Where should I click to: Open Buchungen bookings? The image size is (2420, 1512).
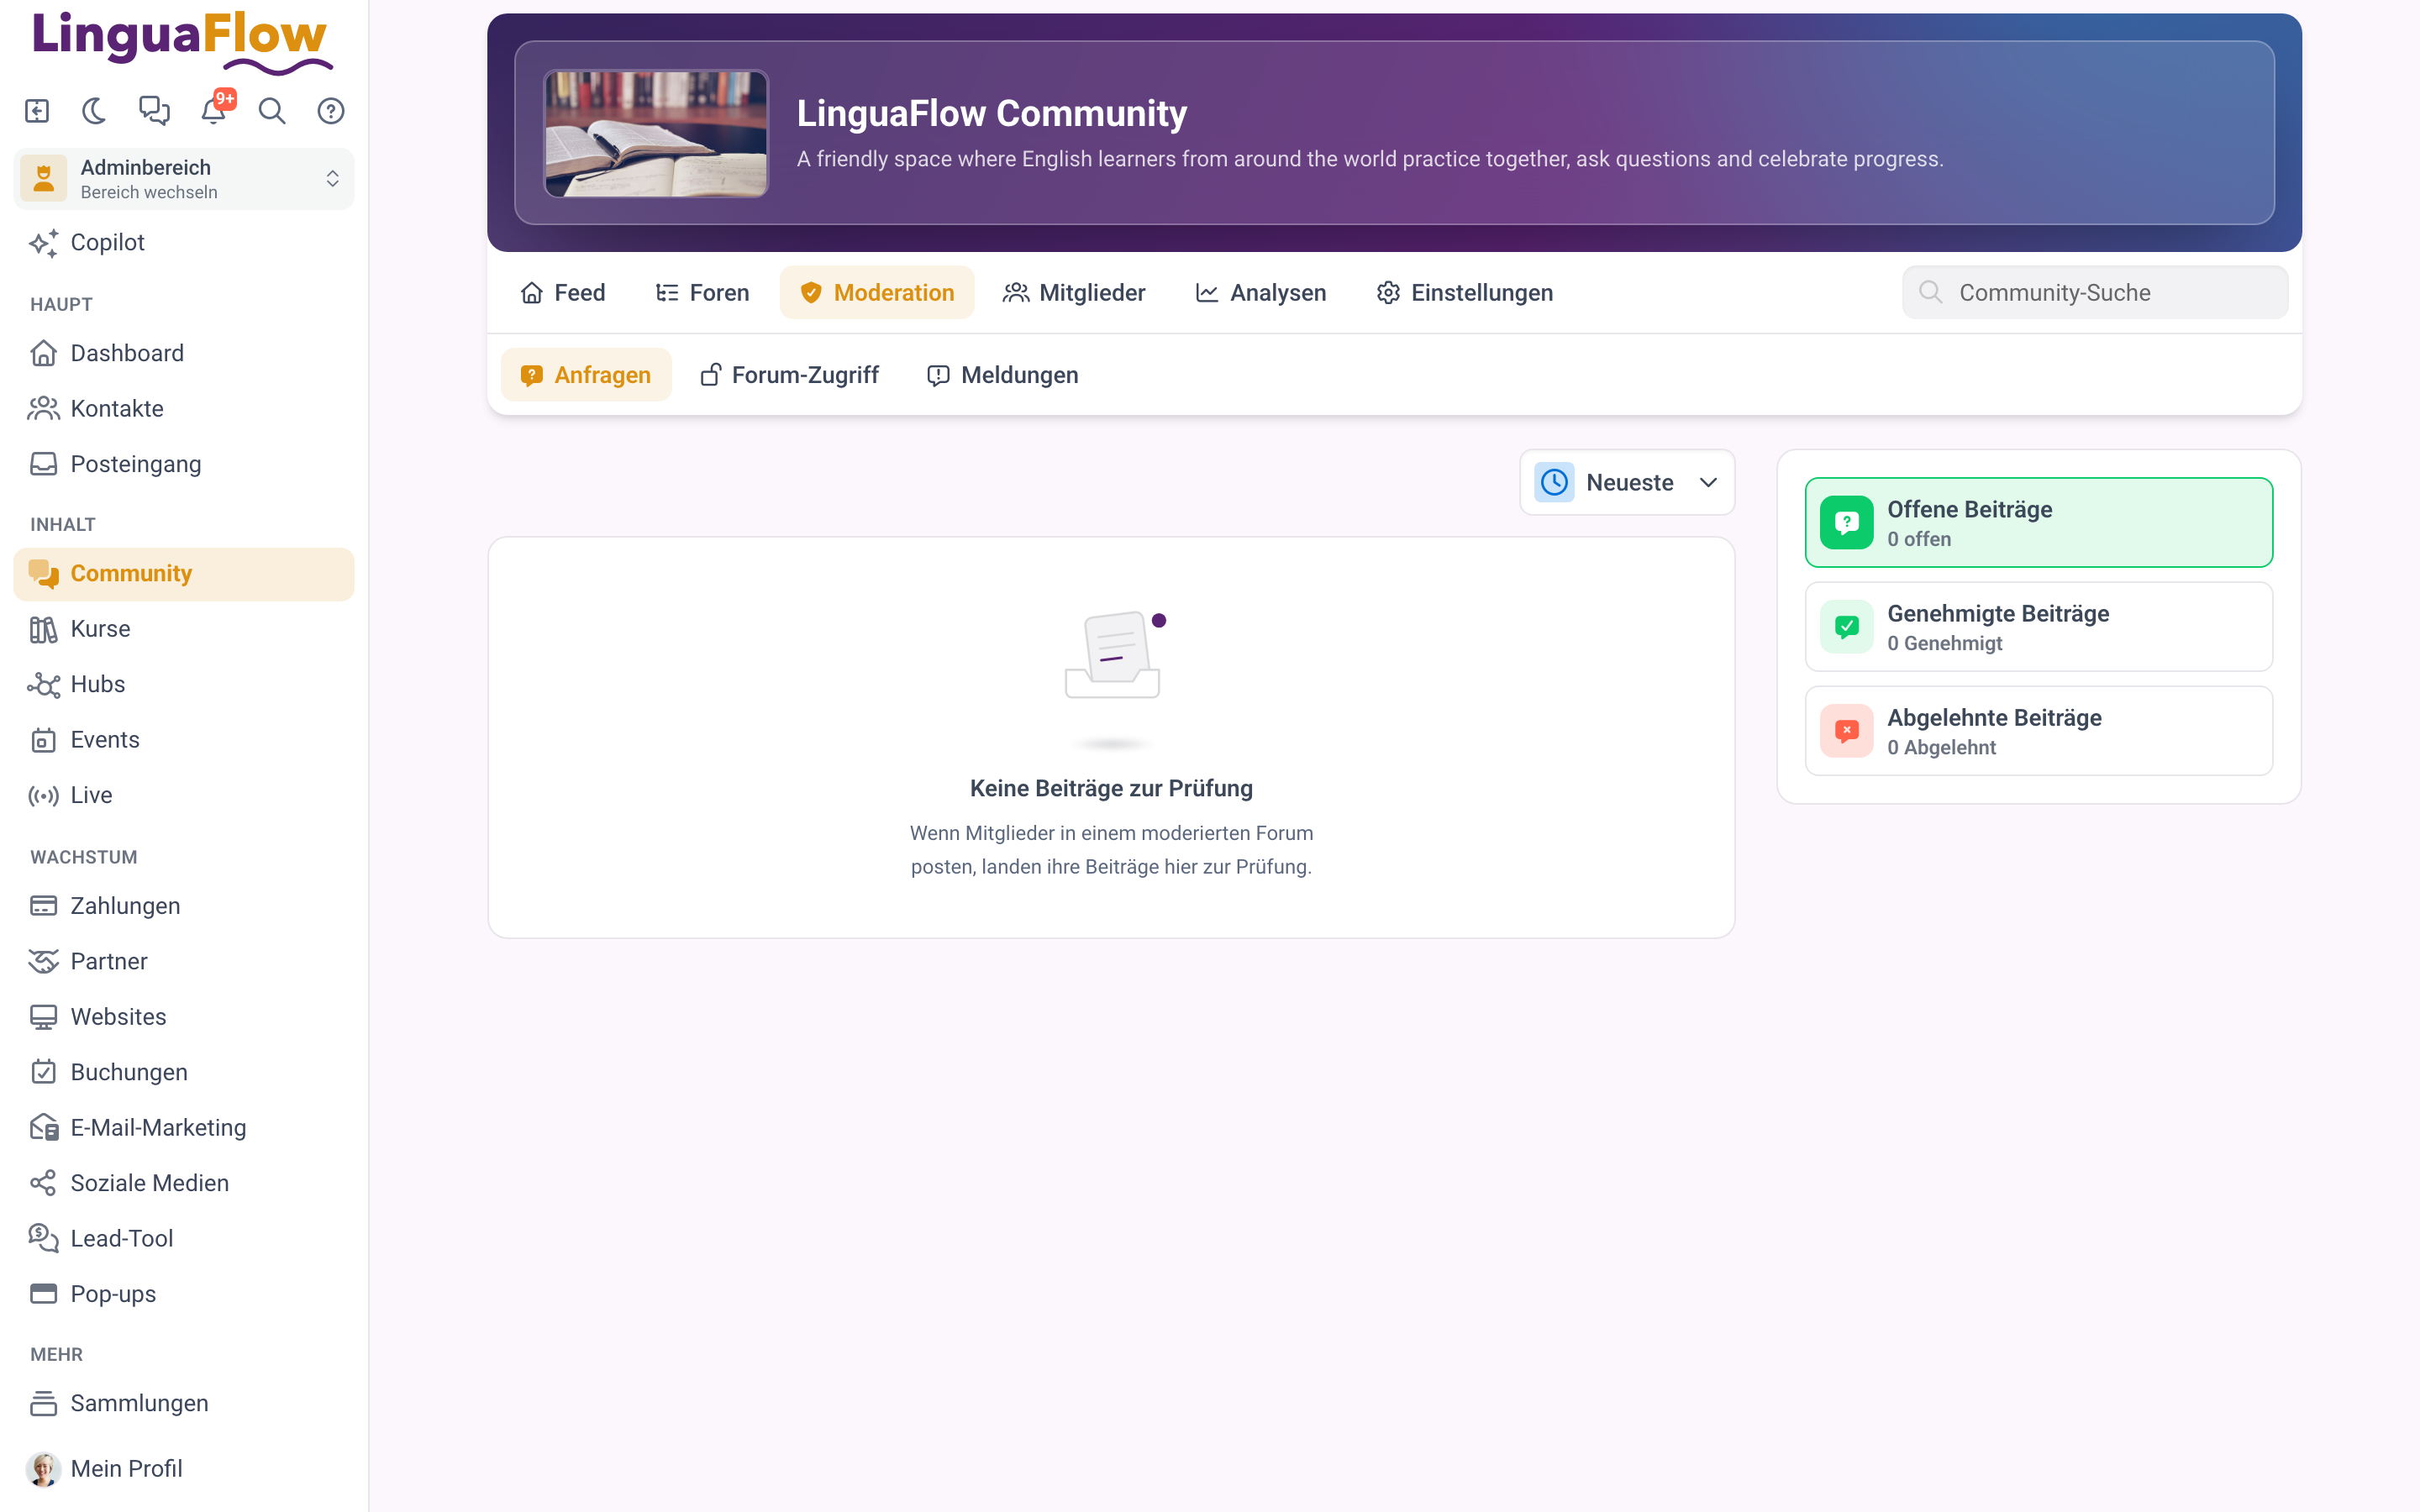tap(184, 1072)
